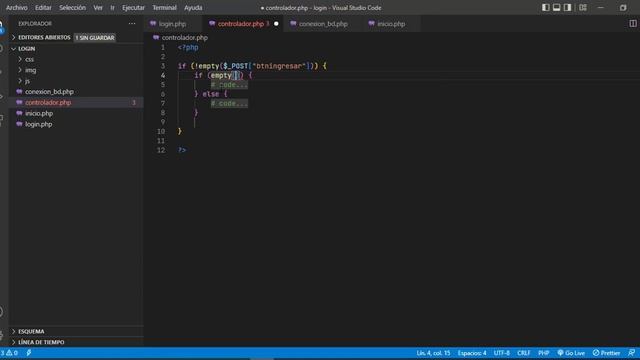640x360 pixels.
Task: Select controlador.php in explorer tree
Action: (48, 102)
